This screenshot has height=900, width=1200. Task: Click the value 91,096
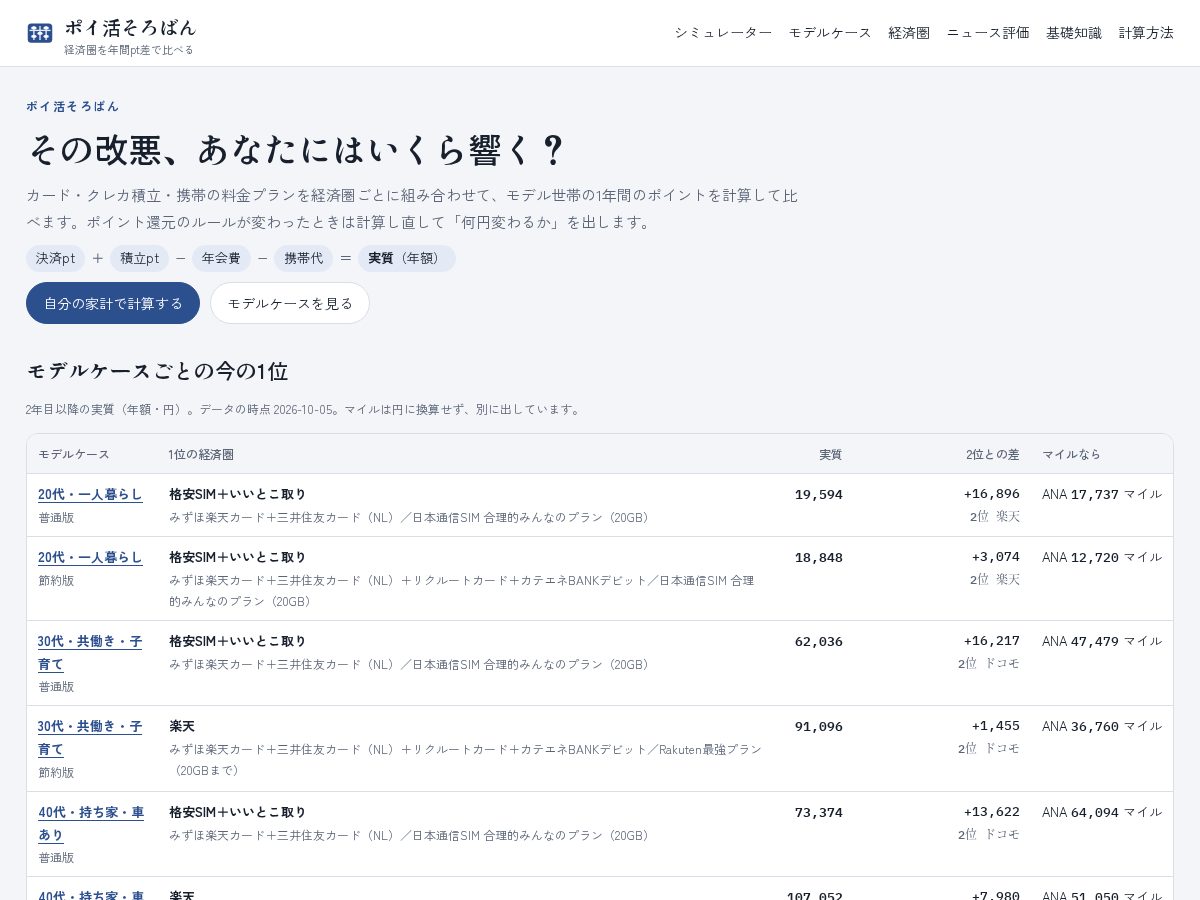coord(819,726)
